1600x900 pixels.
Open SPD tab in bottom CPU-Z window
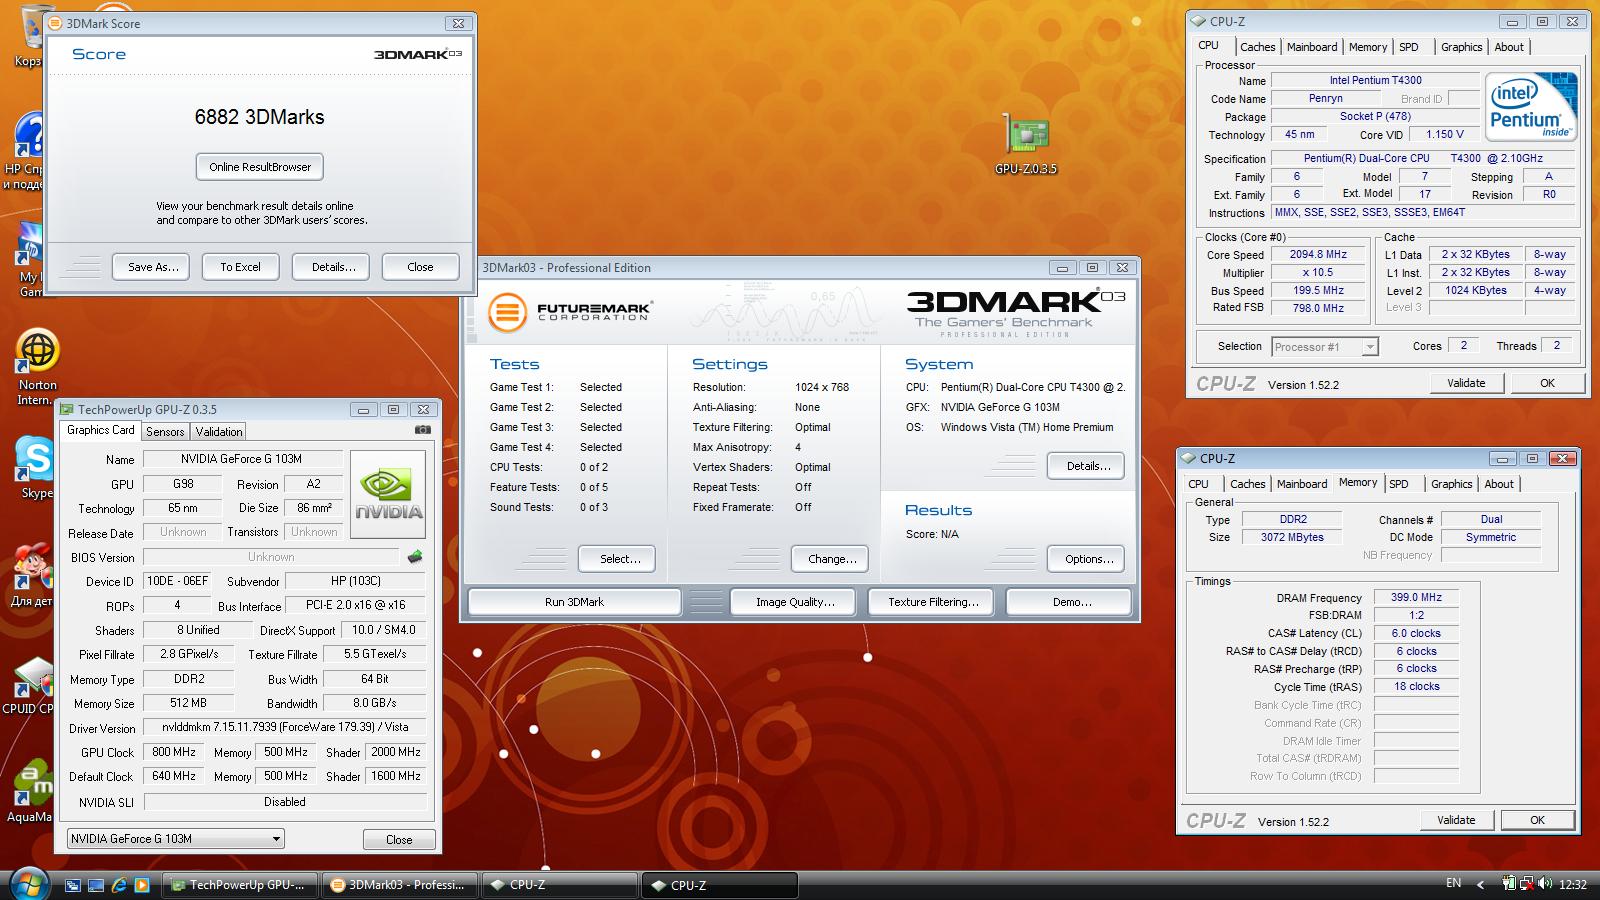pos(1399,484)
